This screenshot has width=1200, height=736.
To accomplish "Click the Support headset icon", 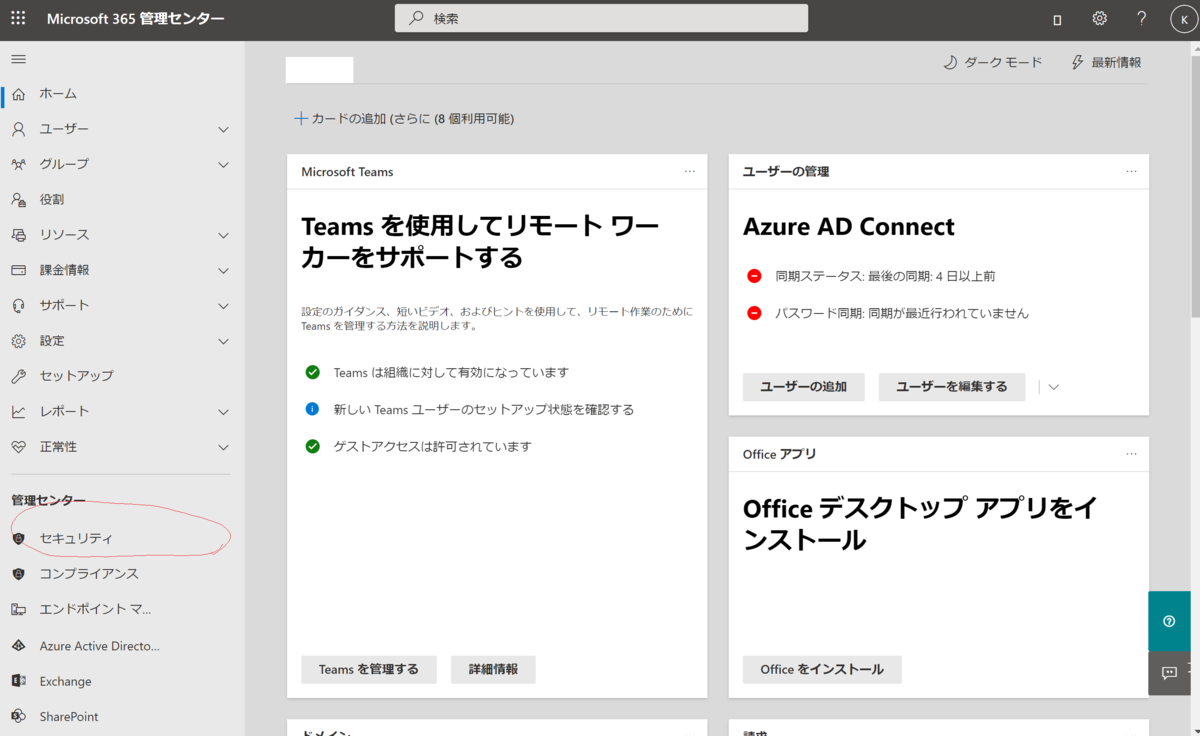I will click(x=18, y=305).
